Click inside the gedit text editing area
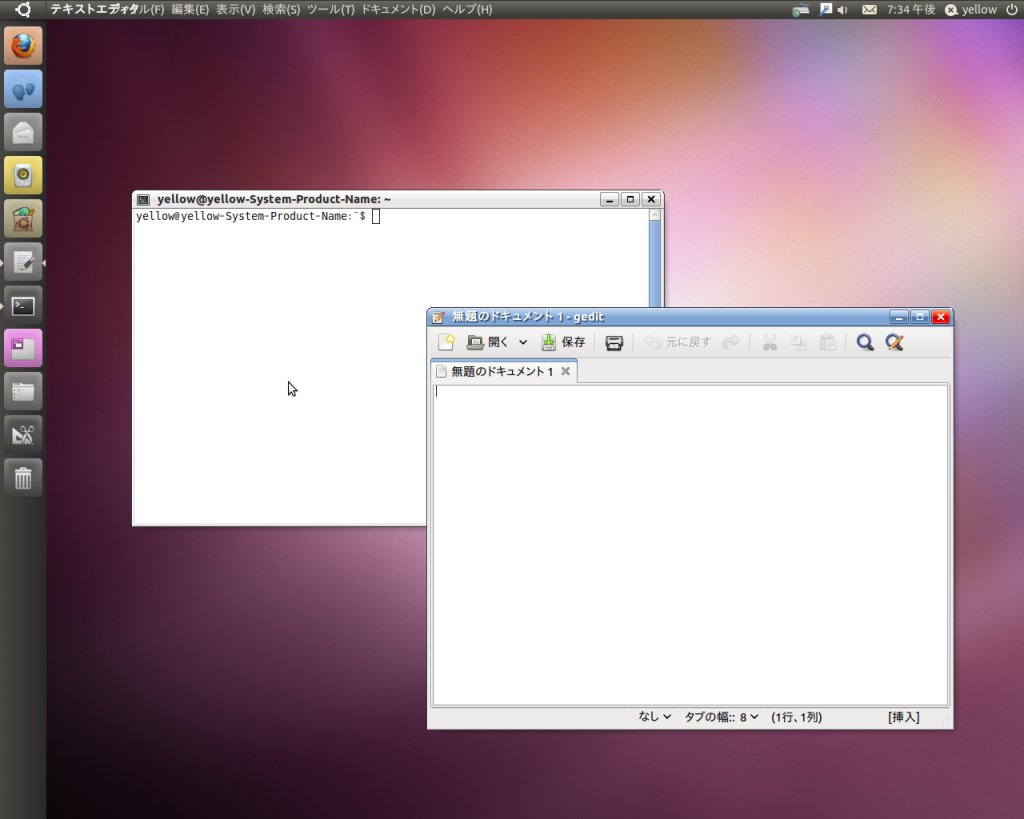1024x819 pixels. (690, 545)
